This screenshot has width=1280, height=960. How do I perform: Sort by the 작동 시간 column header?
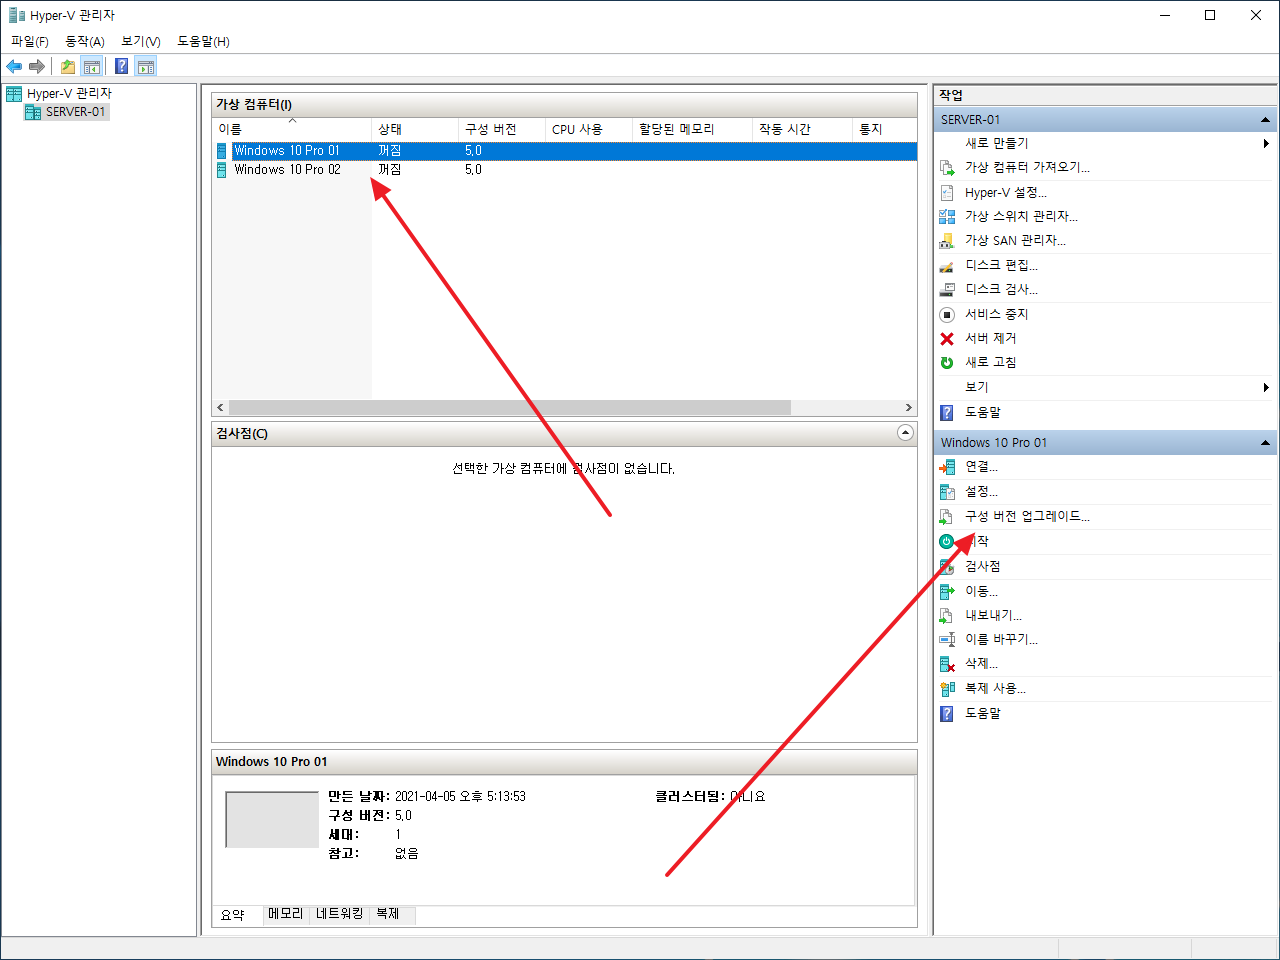[802, 129]
